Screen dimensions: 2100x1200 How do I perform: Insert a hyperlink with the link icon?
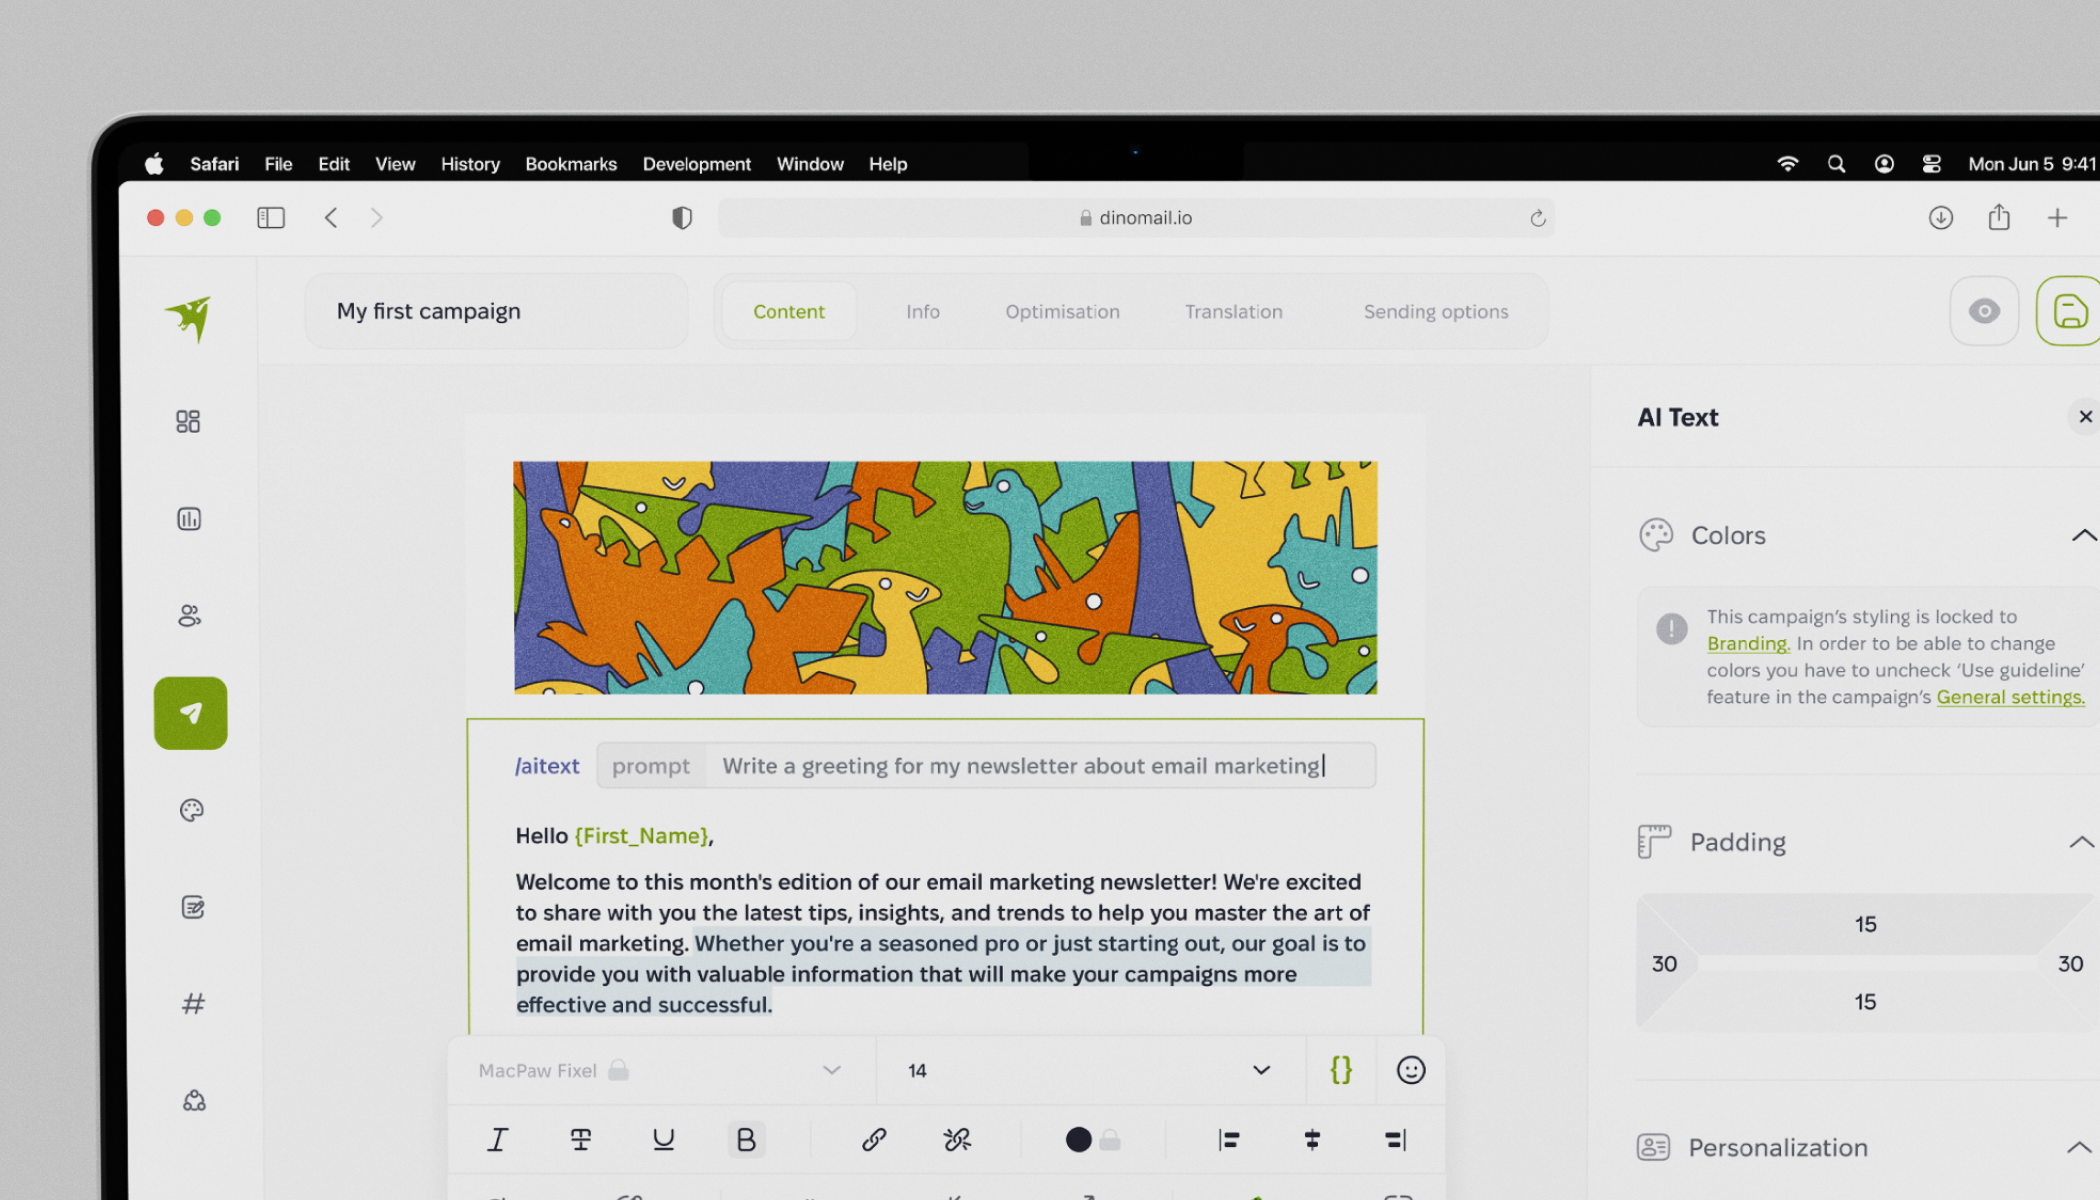874,1139
